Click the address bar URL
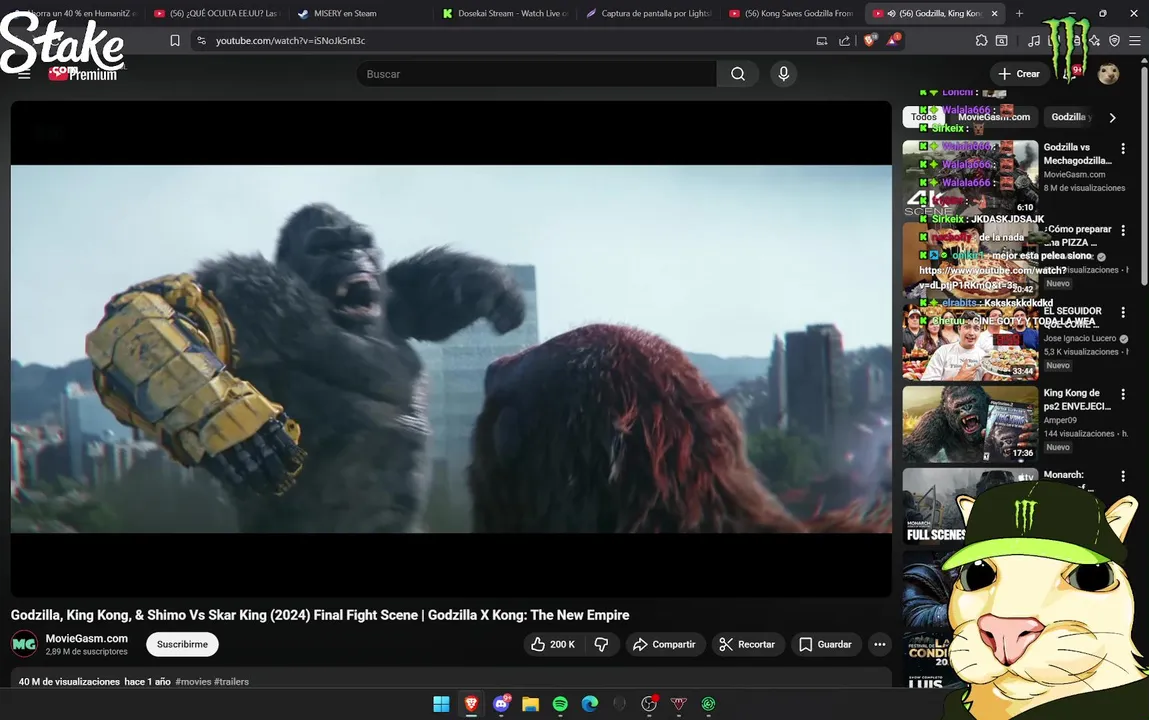 pos(290,41)
